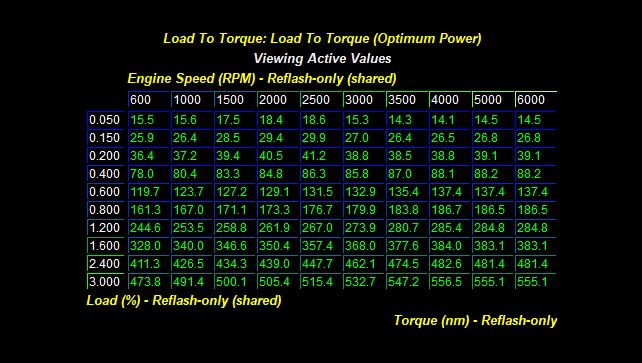642x363 pixels.
Task: Click the Load (%) axis label
Action: [184, 301]
